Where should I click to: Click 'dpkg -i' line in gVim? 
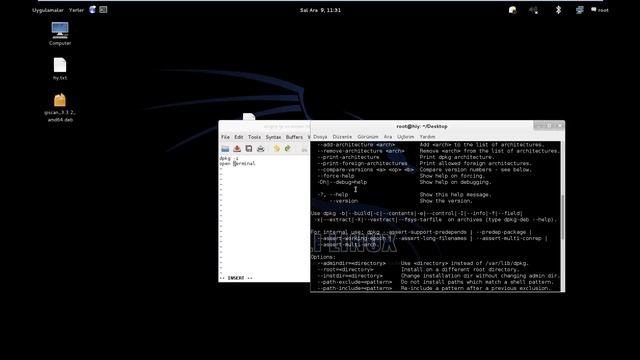point(229,158)
